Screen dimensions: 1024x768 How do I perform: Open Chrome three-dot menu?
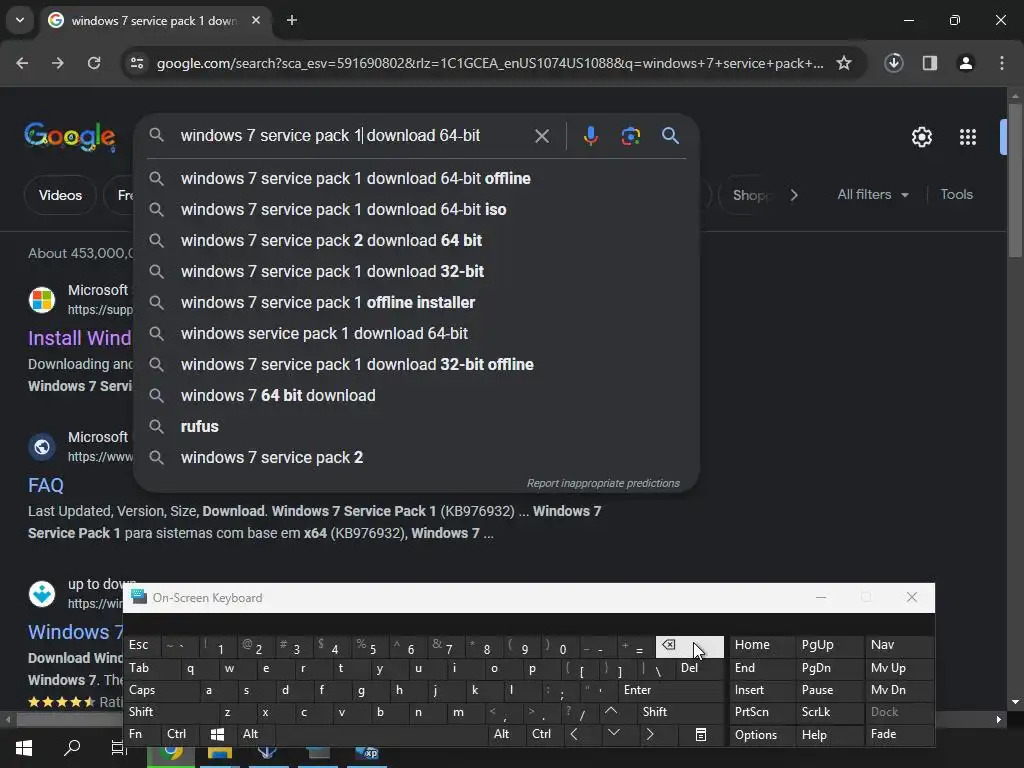tap(1002, 63)
